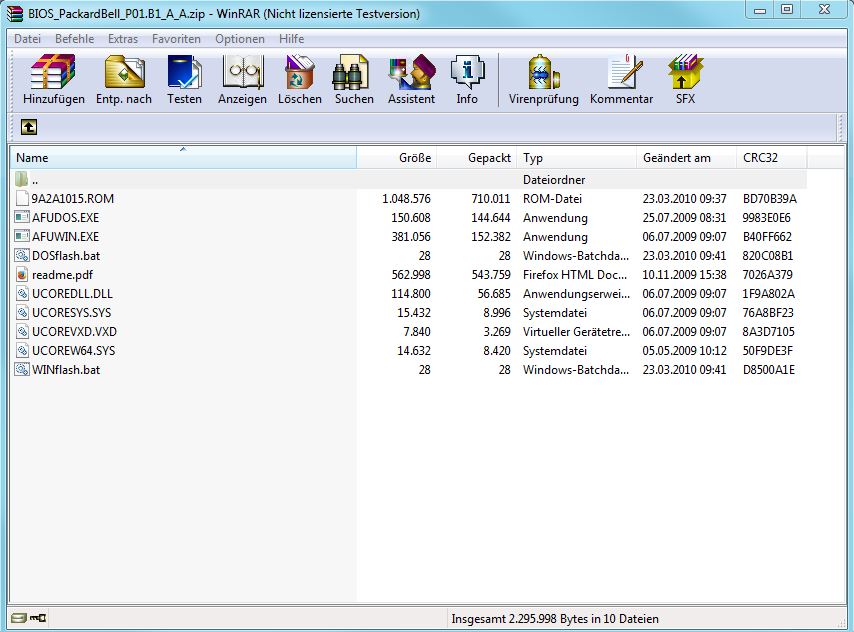Click date 05.05.2009 10:12
The height and width of the screenshot is (632, 854).
tap(684, 350)
